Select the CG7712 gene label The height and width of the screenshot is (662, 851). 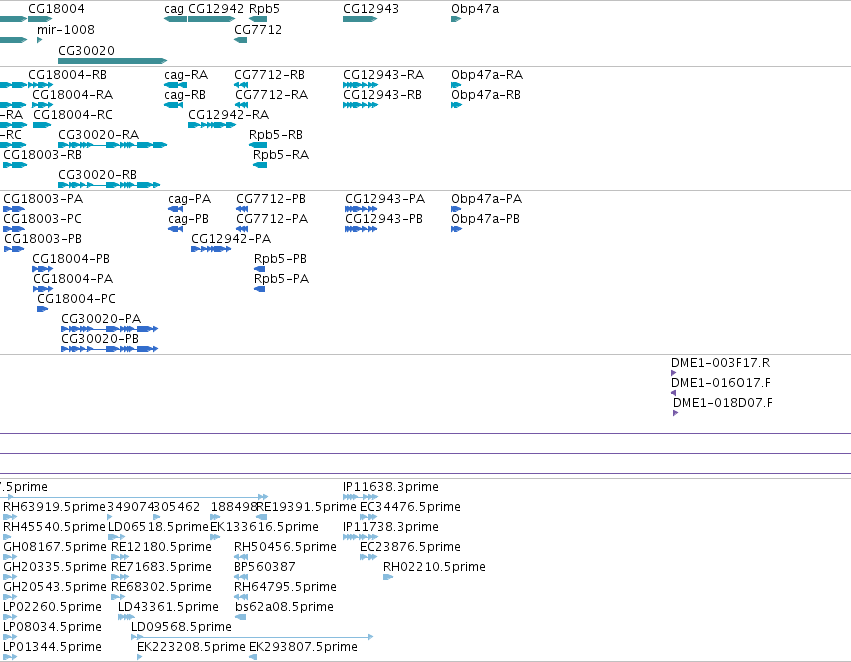tap(258, 30)
